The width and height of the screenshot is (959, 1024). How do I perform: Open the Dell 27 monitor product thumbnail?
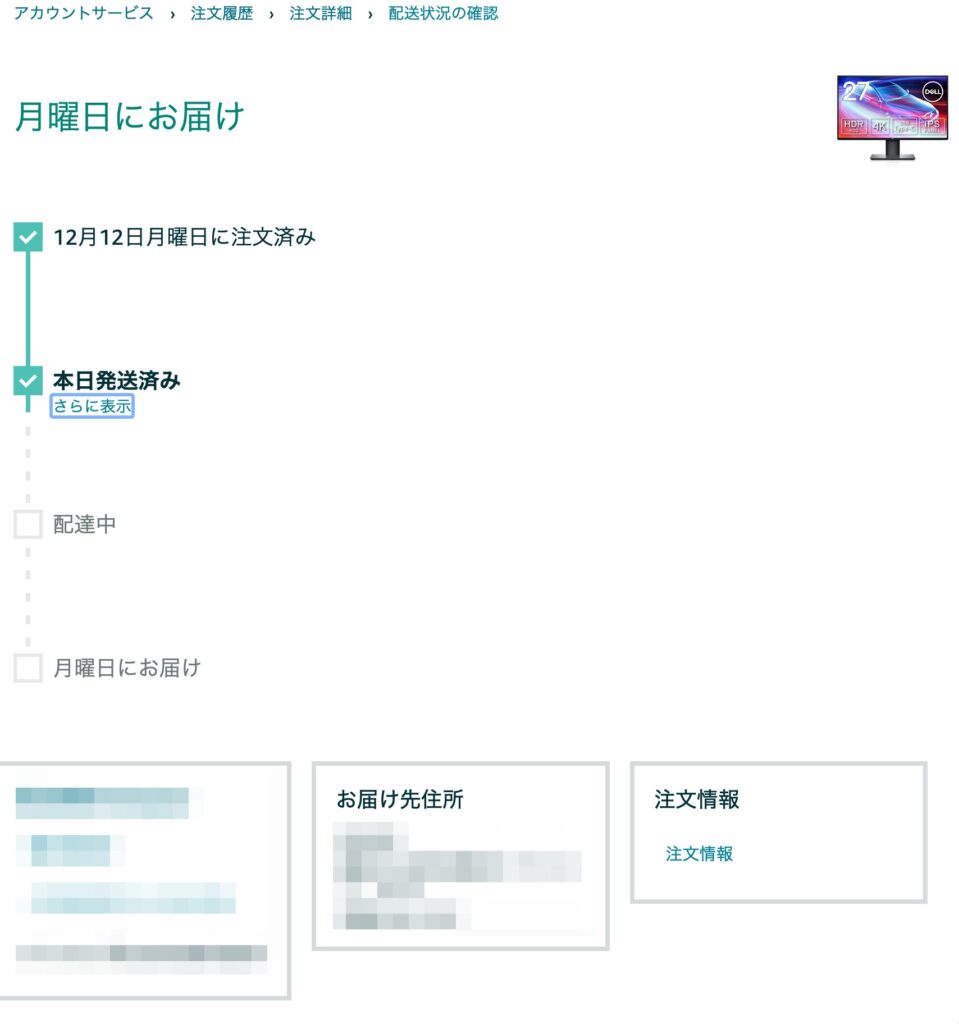click(x=892, y=118)
